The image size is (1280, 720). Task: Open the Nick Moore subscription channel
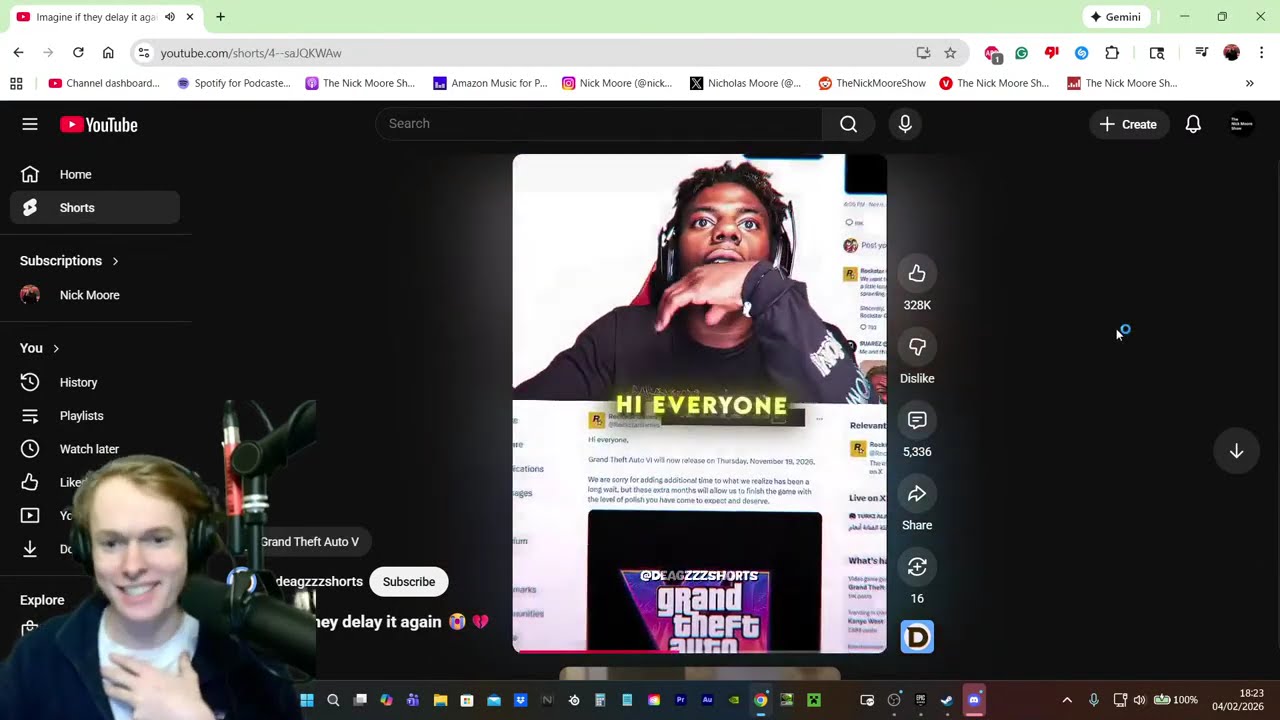[95, 295]
